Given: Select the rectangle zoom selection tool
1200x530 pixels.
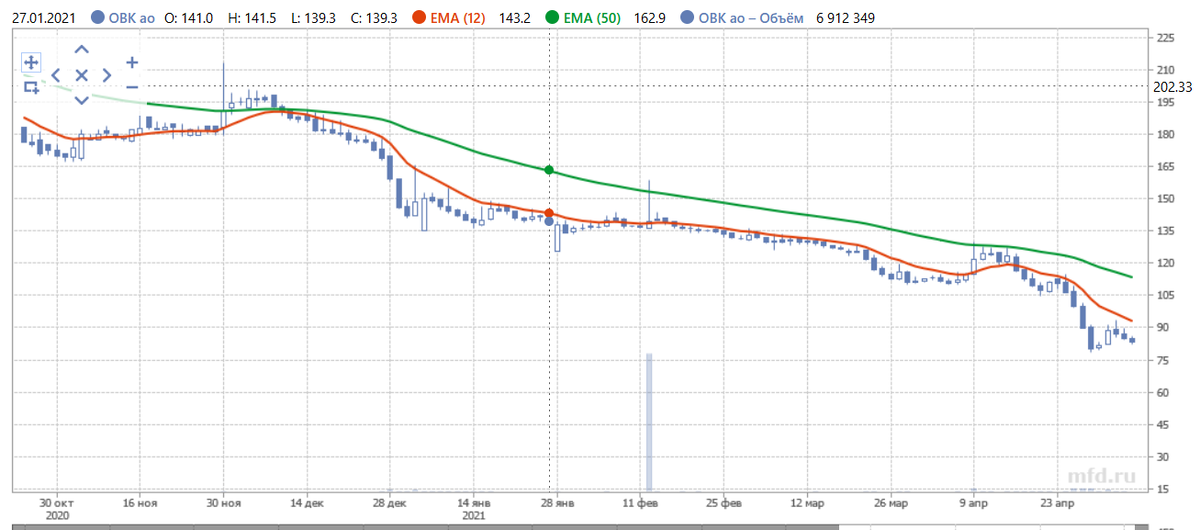Looking at the screenshot, I should point(30,87).
